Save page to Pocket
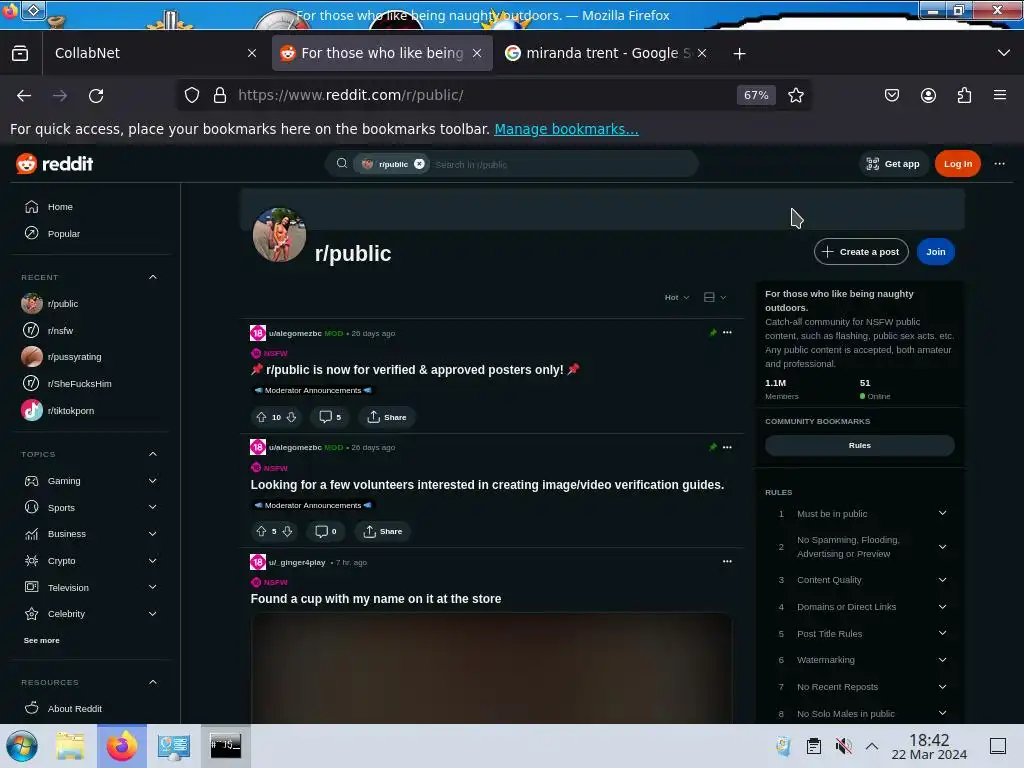Screen dimensions: 1024x768 [x=891, y=95]
